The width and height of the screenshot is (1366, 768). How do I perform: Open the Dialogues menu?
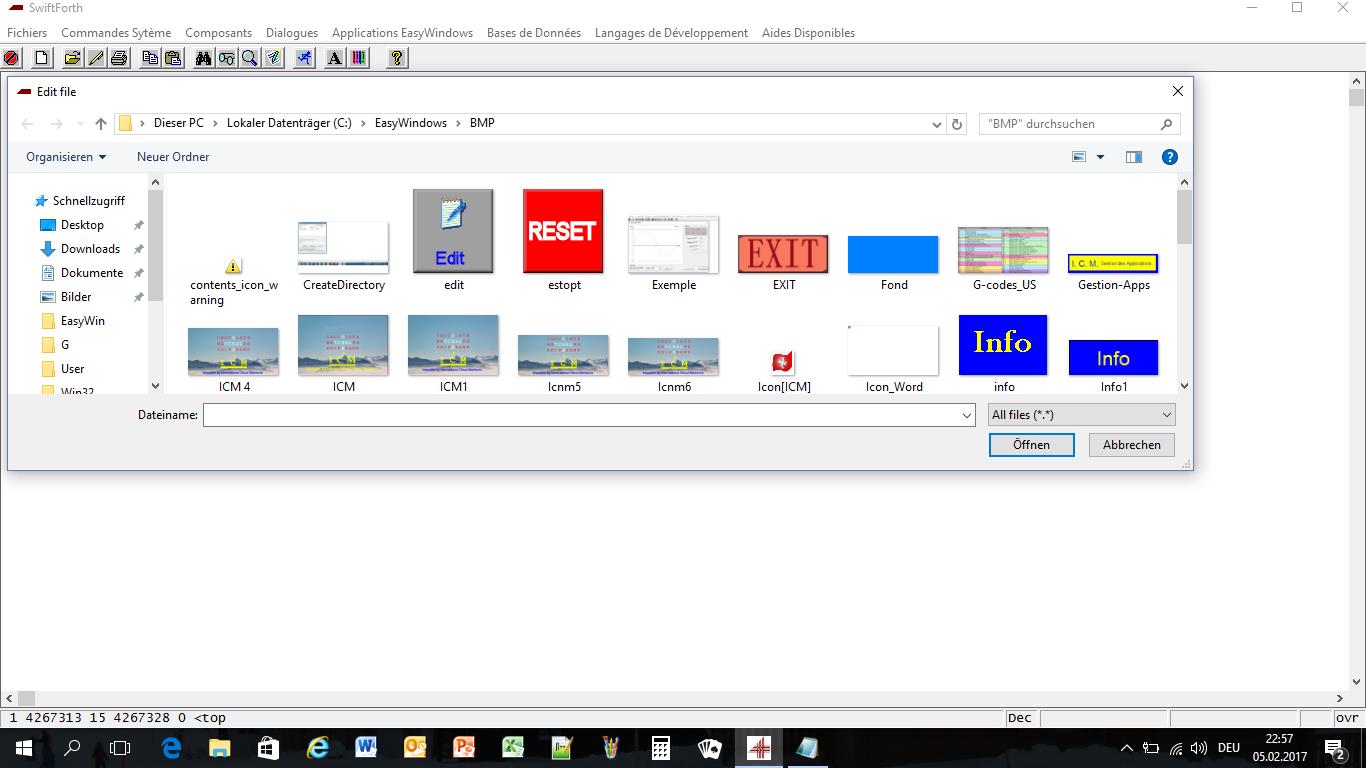point(292,33)
